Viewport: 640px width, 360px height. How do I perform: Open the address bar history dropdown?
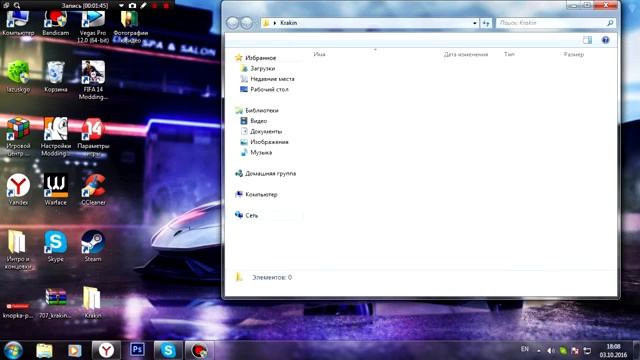(x=474, y=23)
